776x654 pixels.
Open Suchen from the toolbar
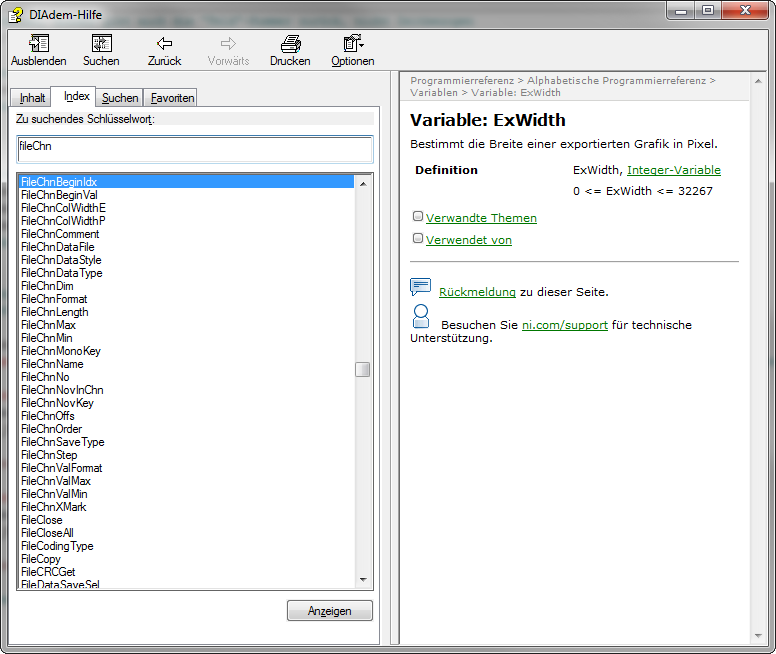click(x=101, y=44)
